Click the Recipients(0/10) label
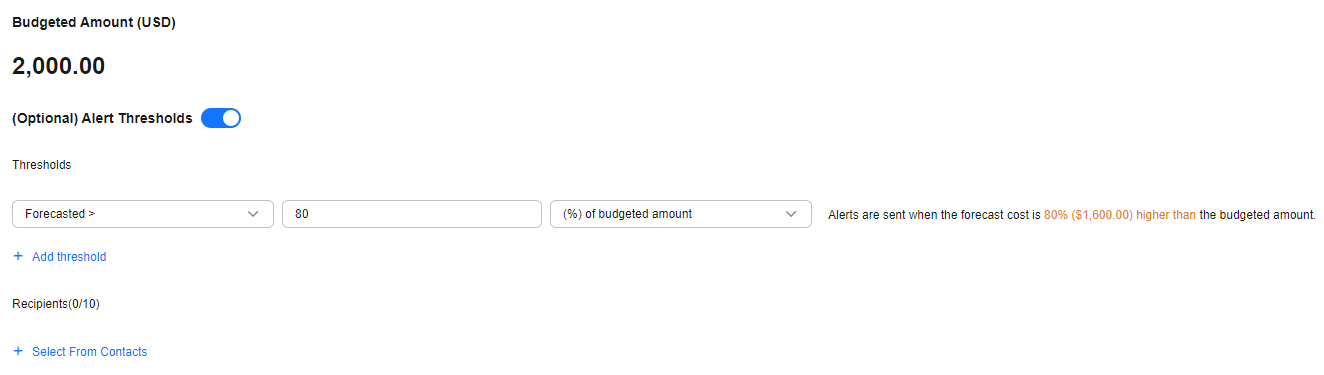This screenshot has width=1324, height=375. (x=56, y=304)
